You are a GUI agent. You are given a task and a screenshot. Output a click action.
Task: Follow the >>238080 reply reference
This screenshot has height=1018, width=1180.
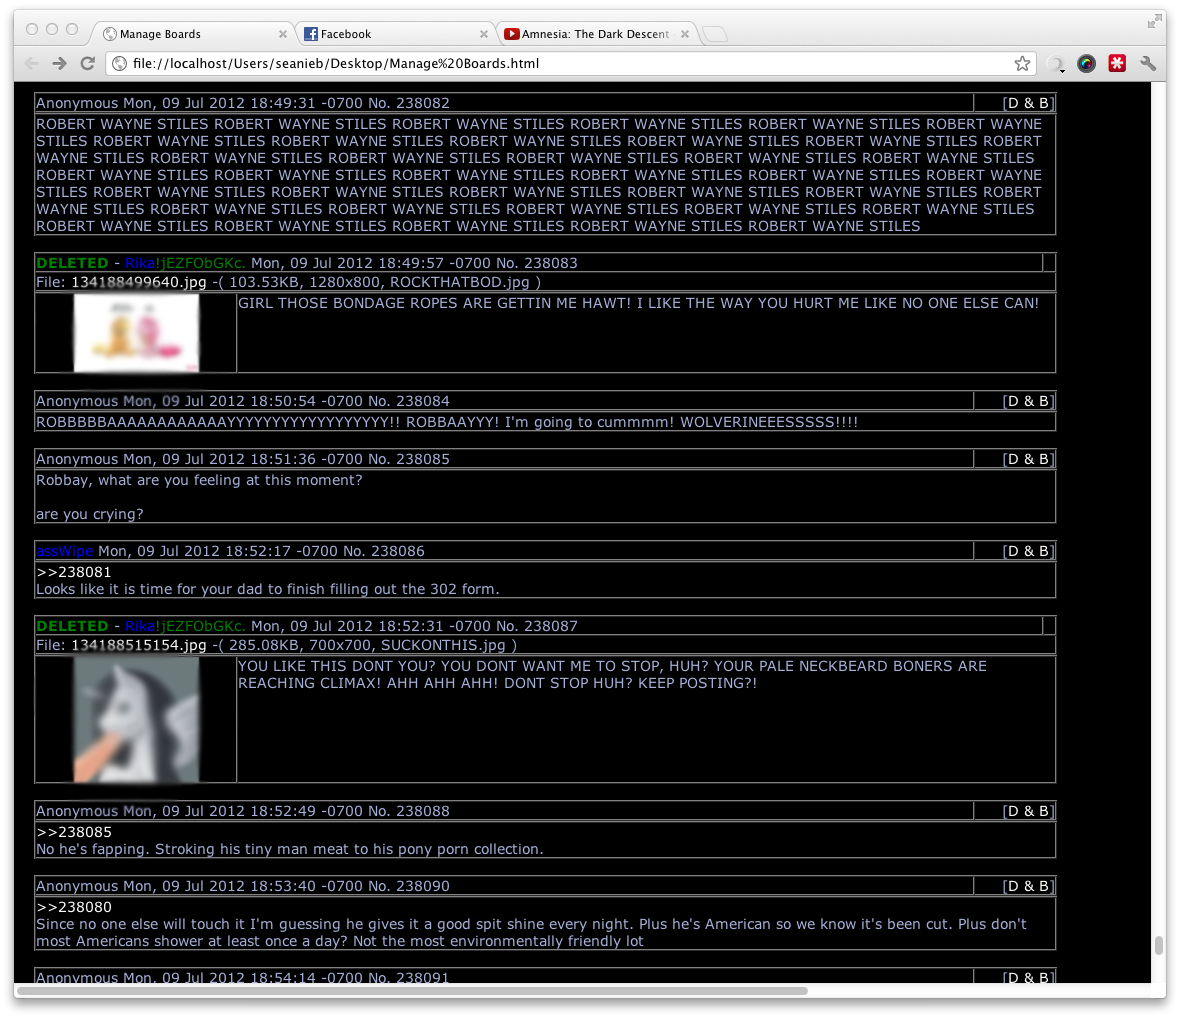(x=74, y=907)
